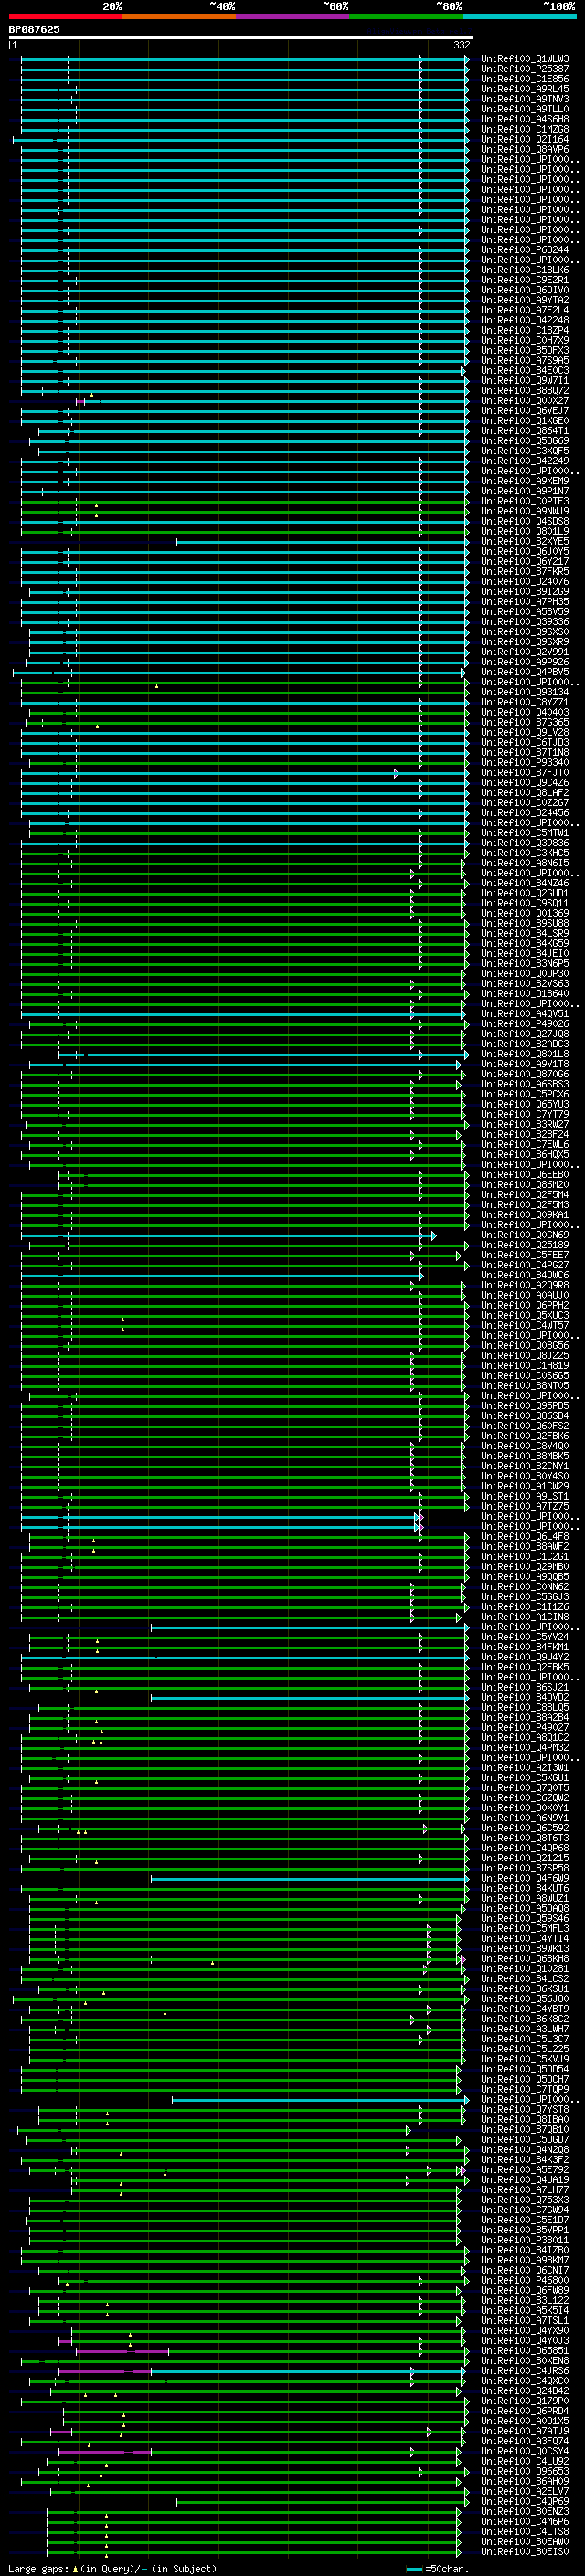Select hit UniRef100_Q801L8
585x2576 pixels.
525,1054
